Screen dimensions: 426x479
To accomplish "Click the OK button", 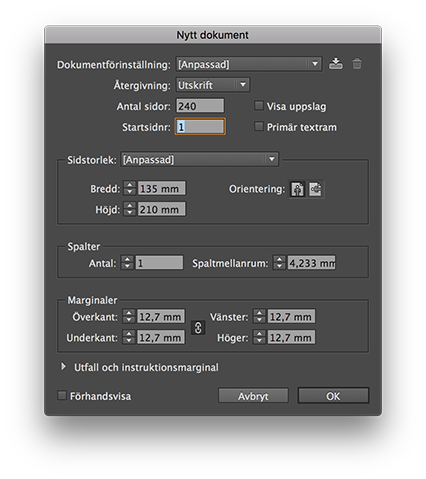I will pos(333,396).
